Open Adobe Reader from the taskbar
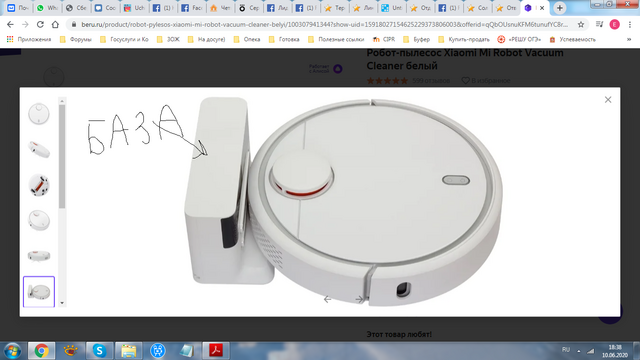Screen dimensions: 640x360 pyautogui.click(x=216, y=351)
